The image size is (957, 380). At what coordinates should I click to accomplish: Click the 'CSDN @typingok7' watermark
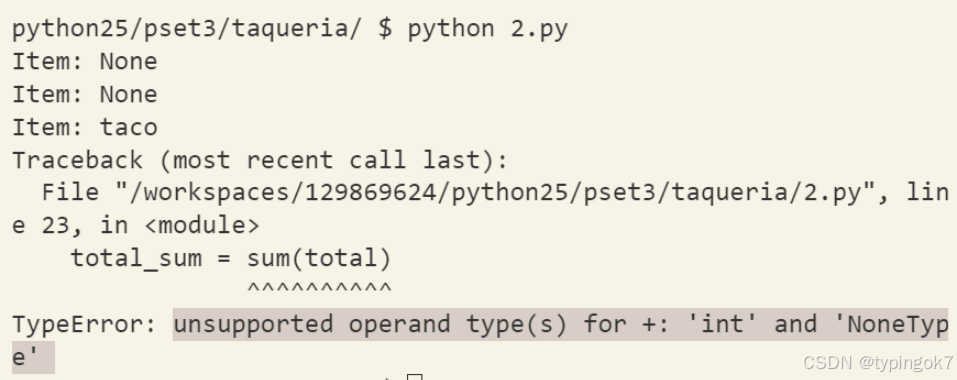878,363
